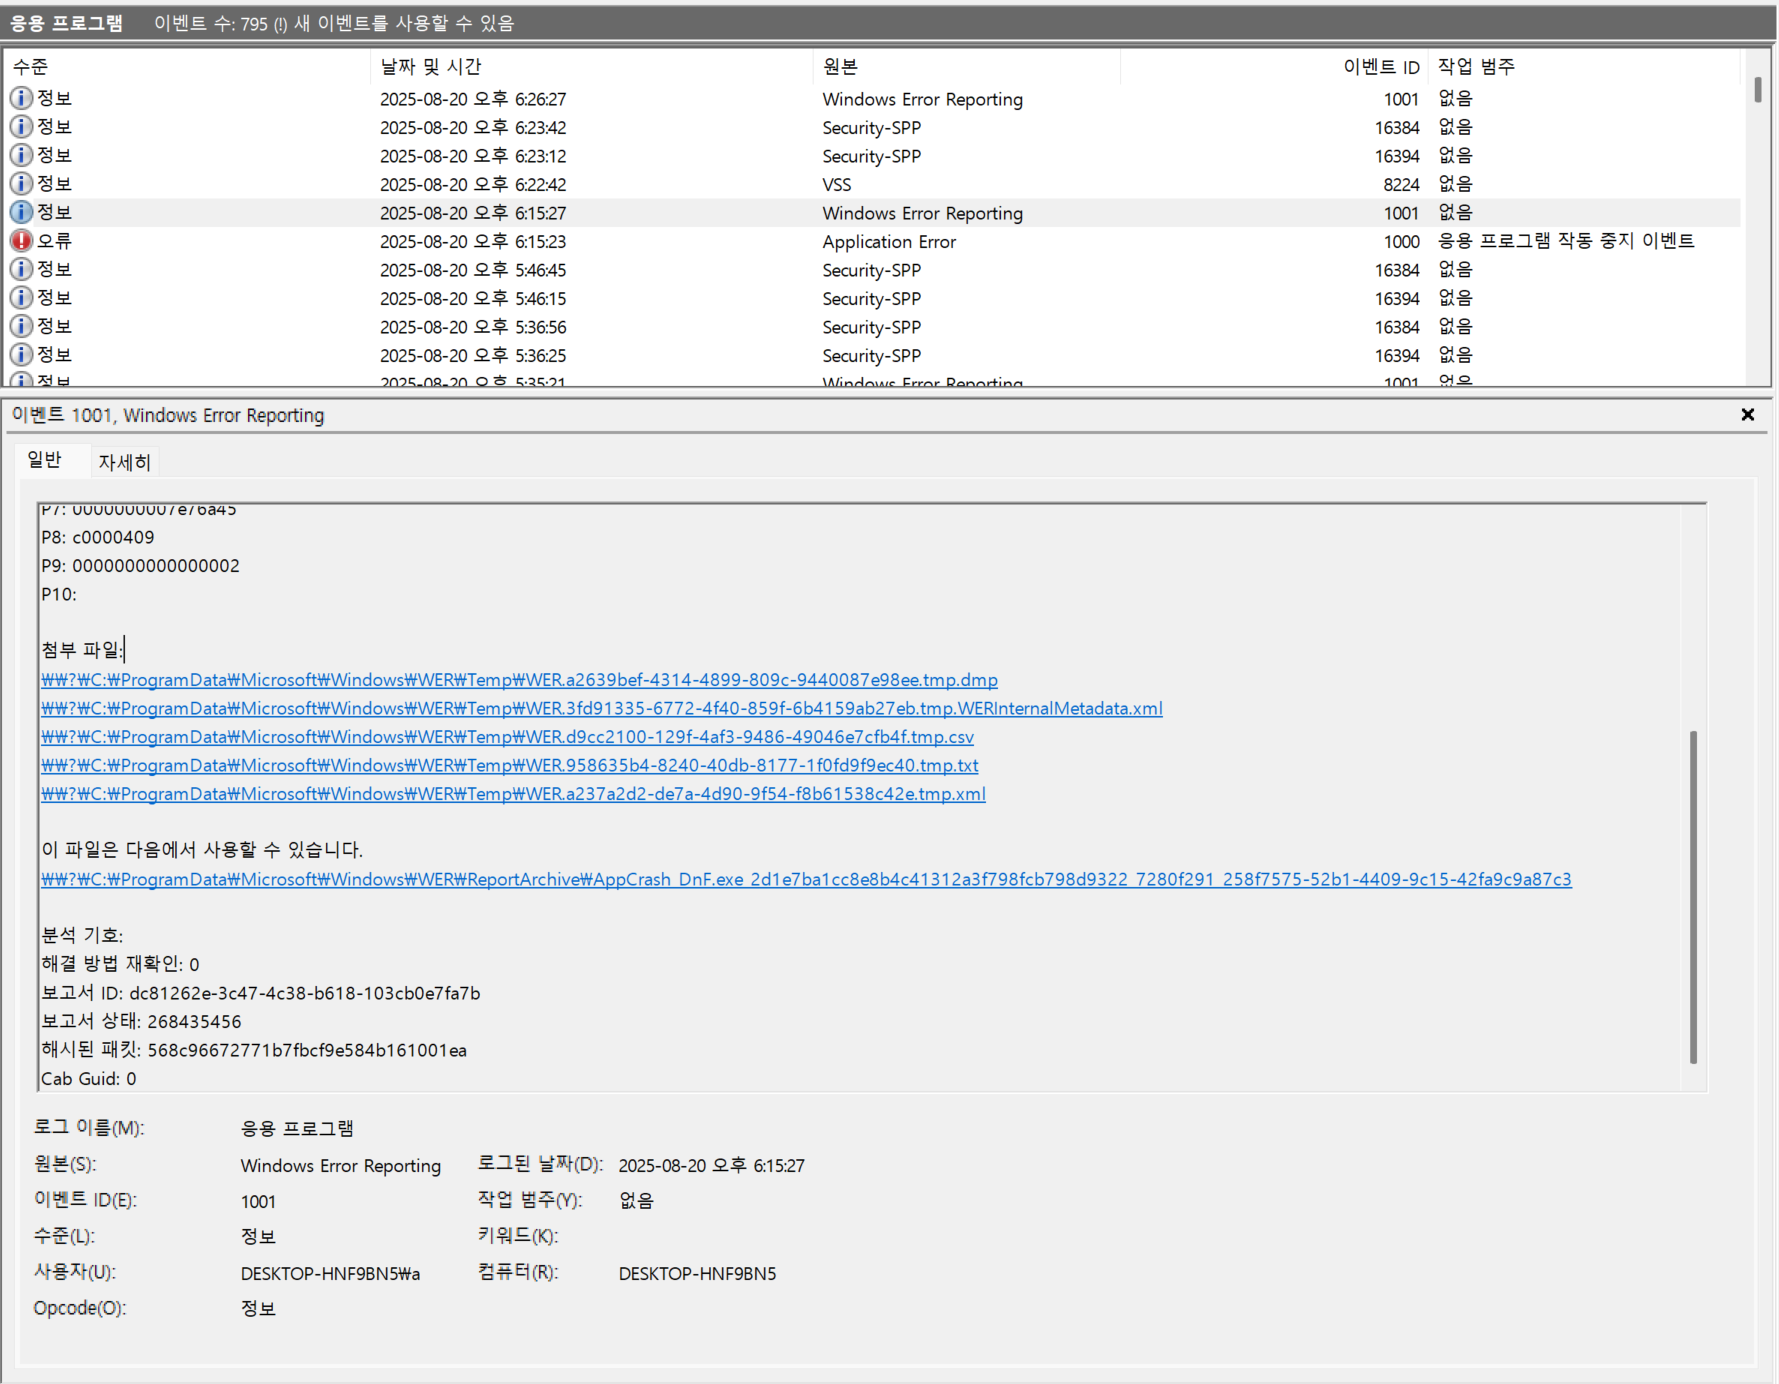Select the 6:26:27 Windows Error Reporting event icon
The width and height of the screenshot is (1779, 1384).
click(21, 98)
